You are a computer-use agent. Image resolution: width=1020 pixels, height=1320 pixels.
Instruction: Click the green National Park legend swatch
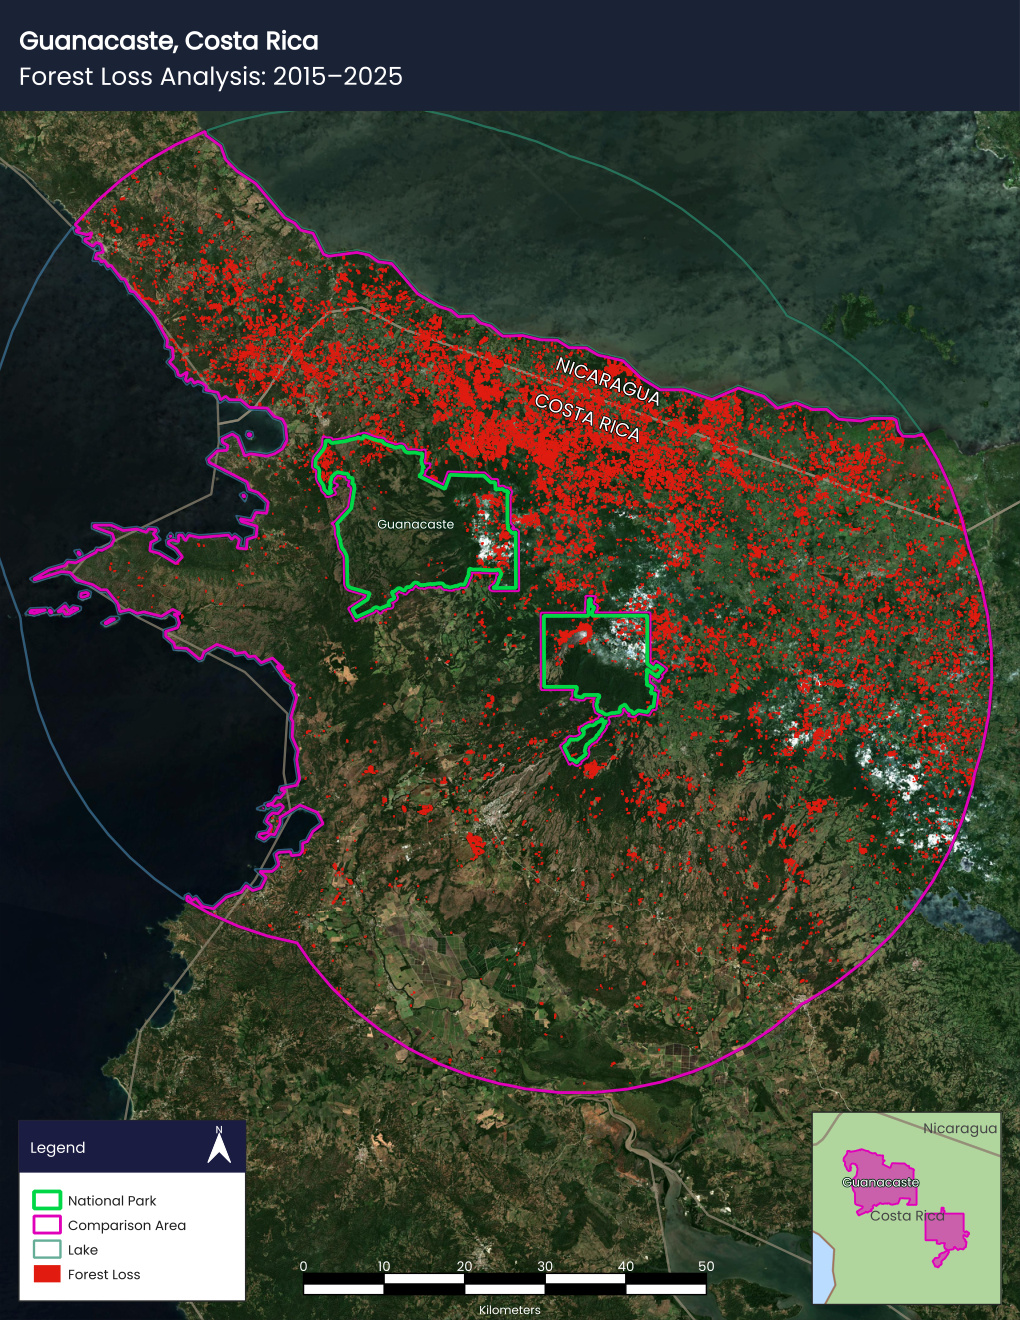coord(47,1200)
